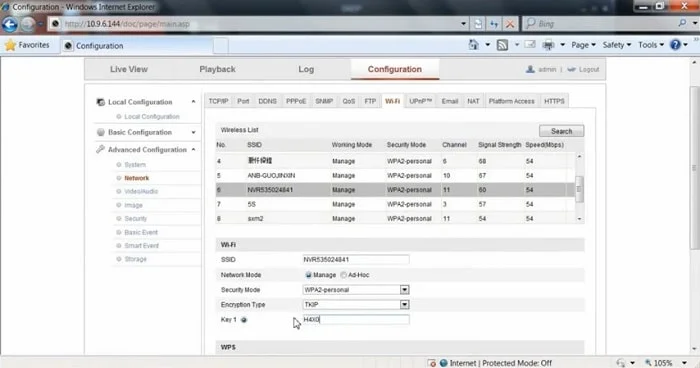Open the Smart Event configuration item
Screen dimensions: 700x368
pyautogui.click(x=142, y=246)
